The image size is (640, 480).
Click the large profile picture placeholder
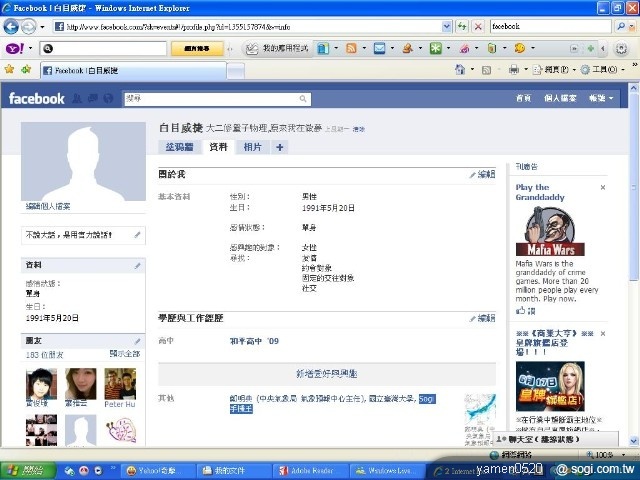coord(83,161)
